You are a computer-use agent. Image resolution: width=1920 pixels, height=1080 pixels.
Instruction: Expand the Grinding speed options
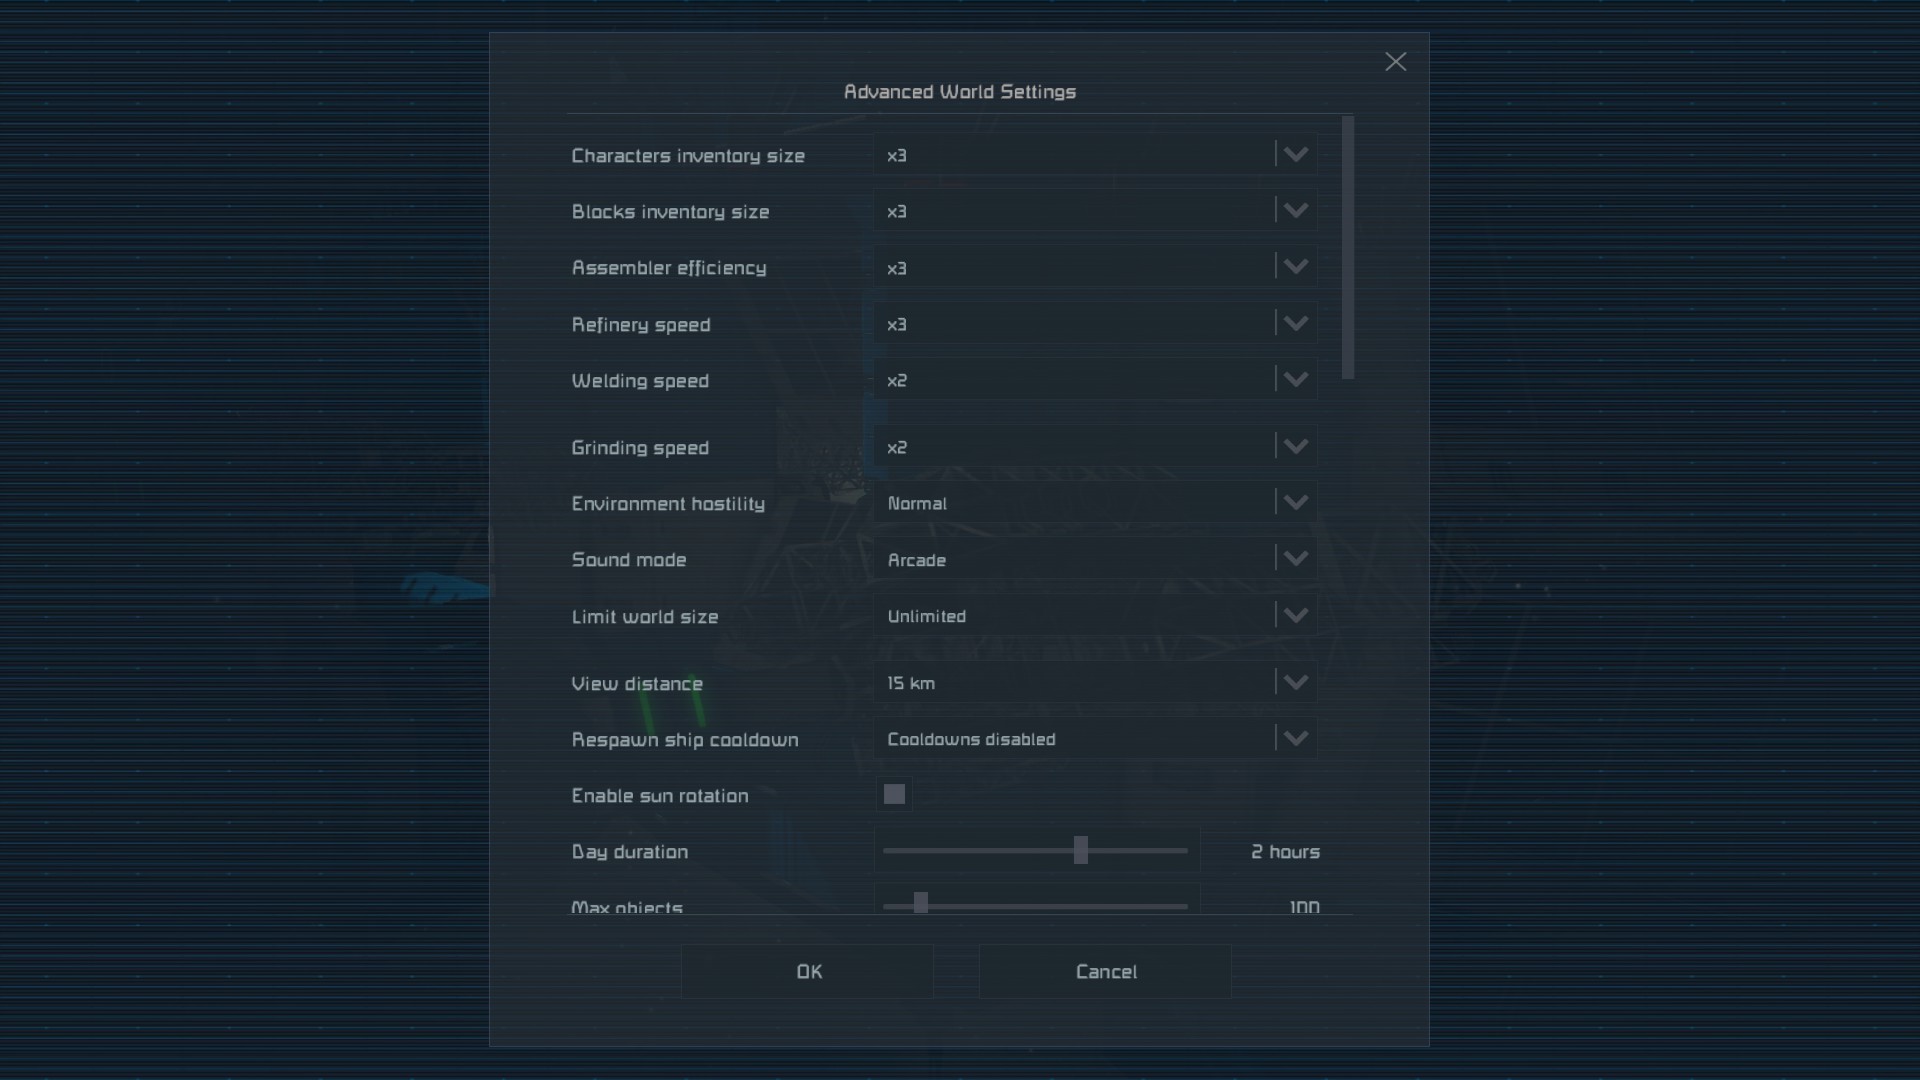pyautogui.click(x=1094, y=447)
